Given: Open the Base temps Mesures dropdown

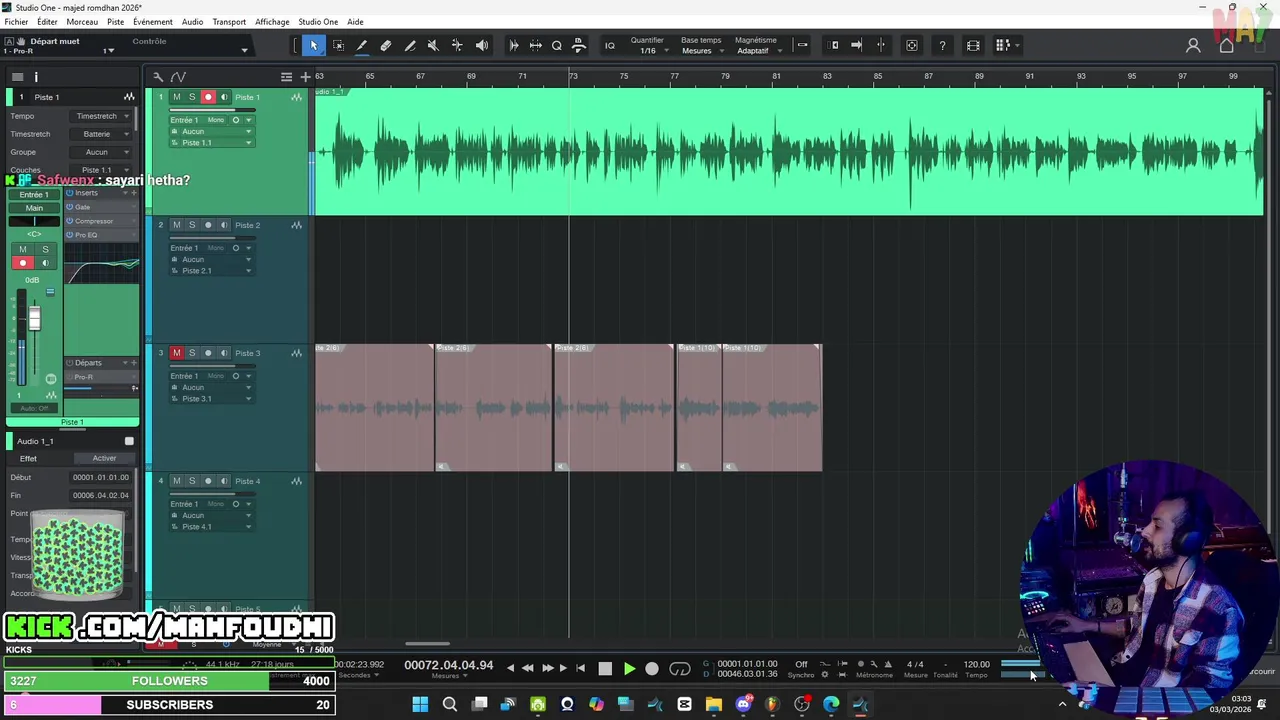Looking at the screenshot, I should [x=702, y=51].
